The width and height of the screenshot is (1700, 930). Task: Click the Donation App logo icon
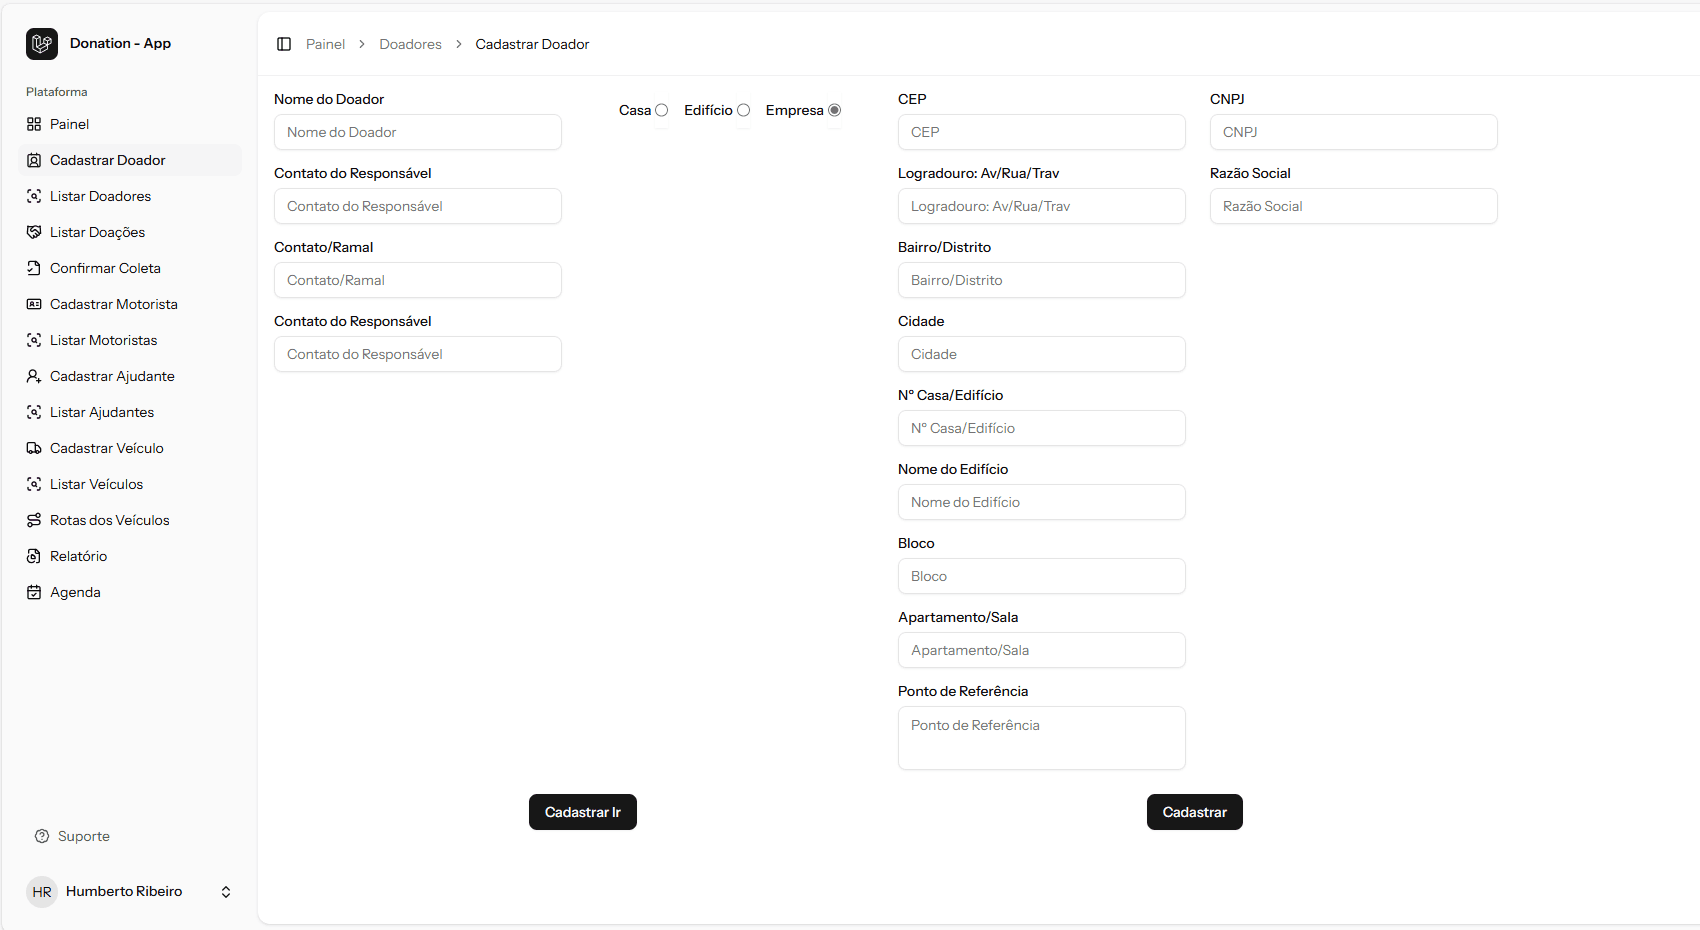pos(42,44)
